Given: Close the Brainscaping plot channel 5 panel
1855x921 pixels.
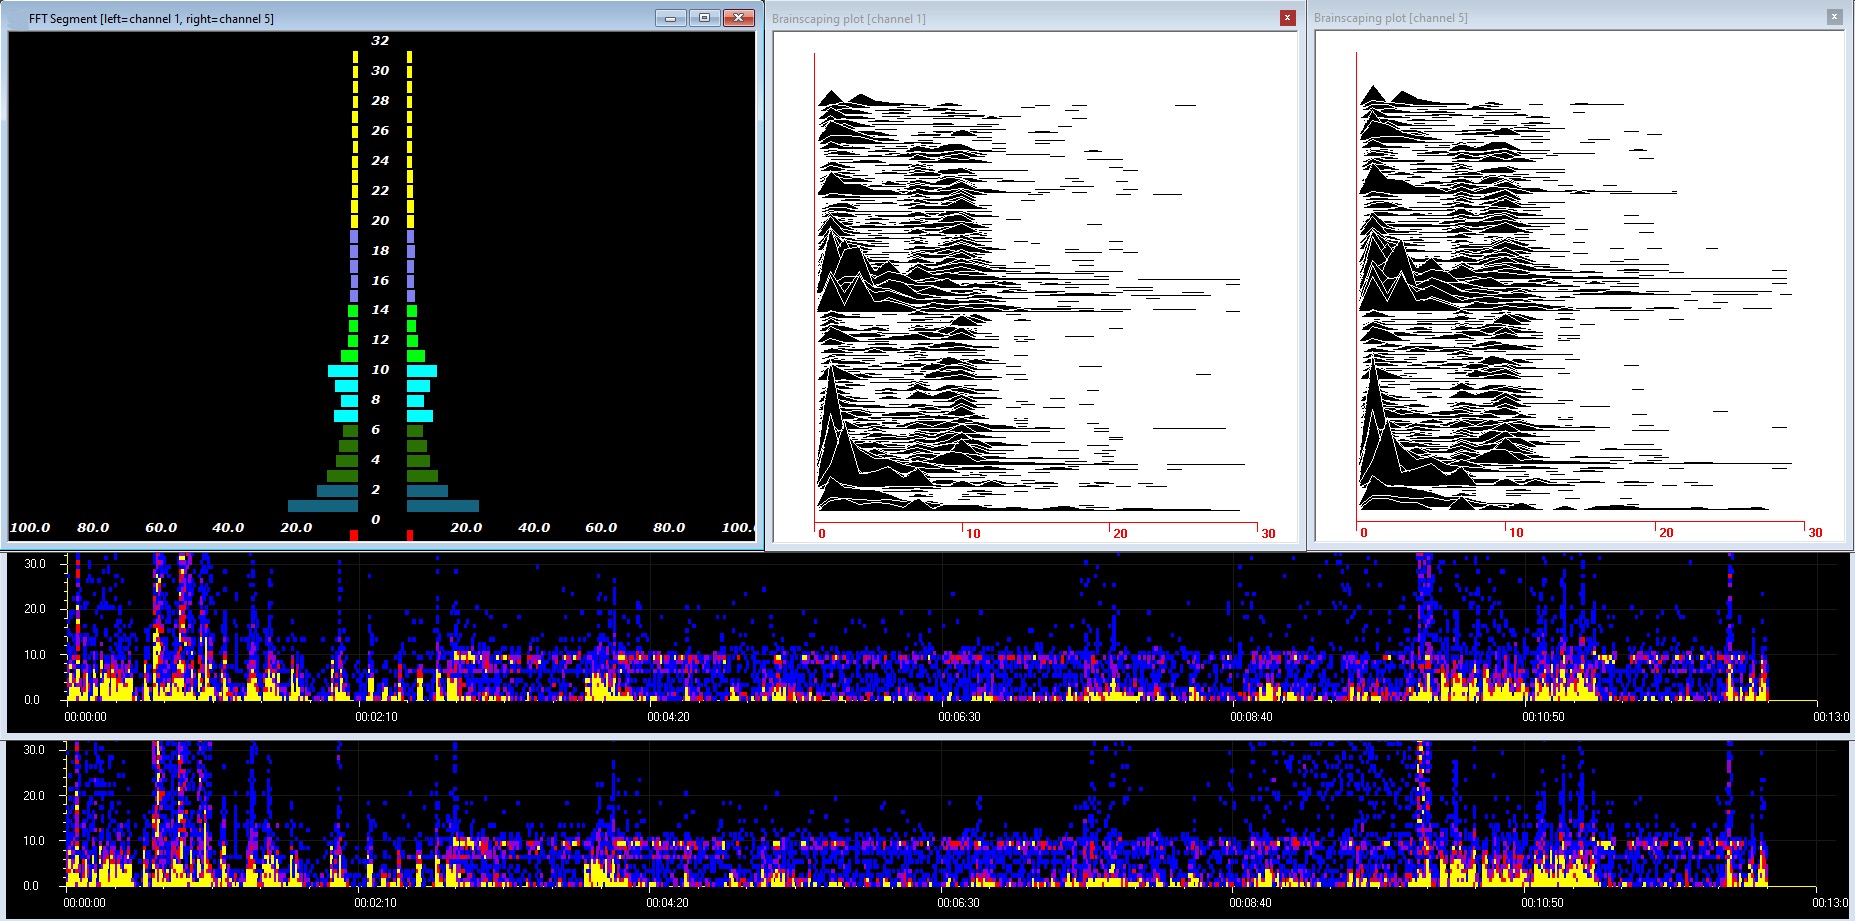Looking at the screenshot, I should 1833,17.
